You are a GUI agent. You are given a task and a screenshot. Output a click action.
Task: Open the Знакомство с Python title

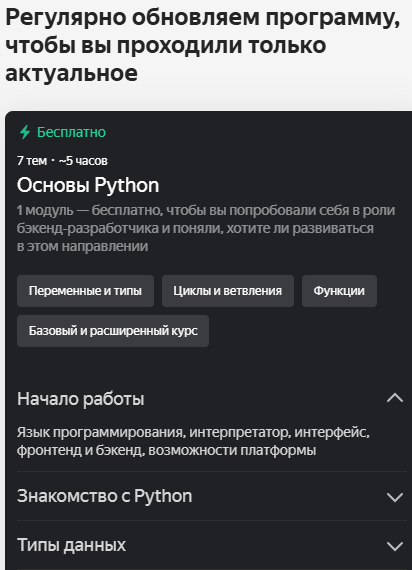coord(105,496)
